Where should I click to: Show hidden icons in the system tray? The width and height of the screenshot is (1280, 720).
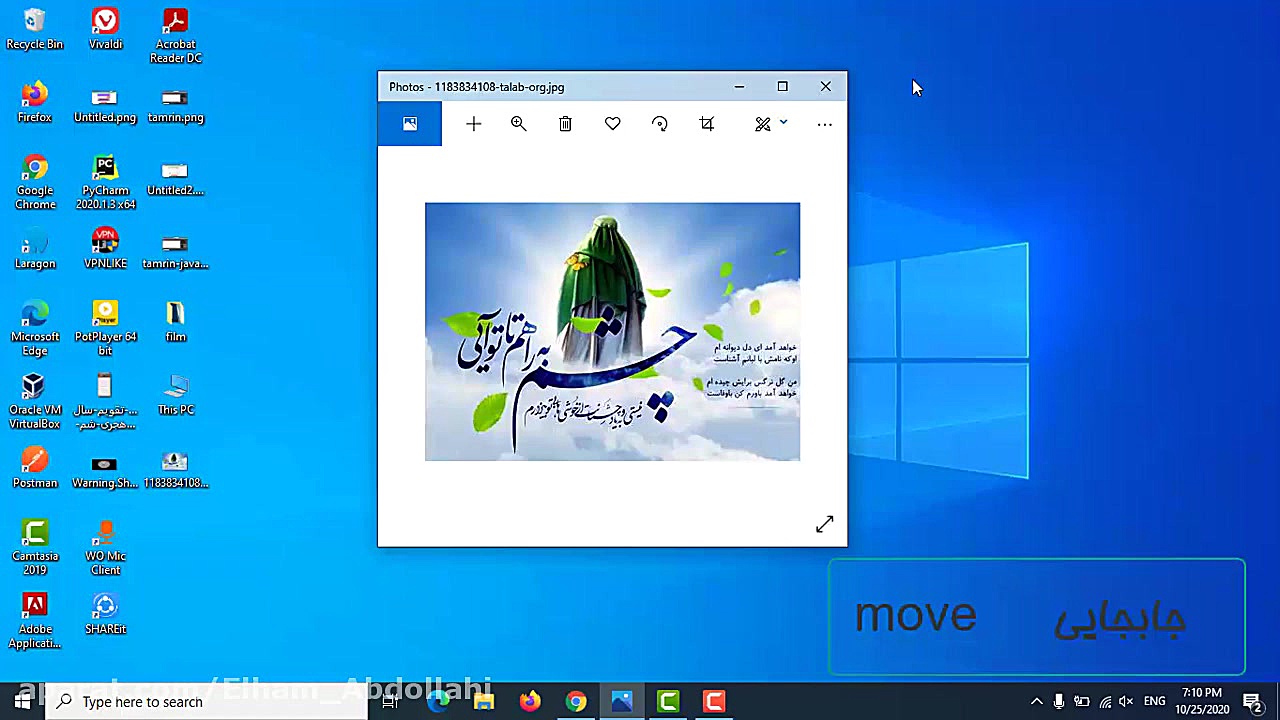pyautogui.click(x=1037, y=701)
